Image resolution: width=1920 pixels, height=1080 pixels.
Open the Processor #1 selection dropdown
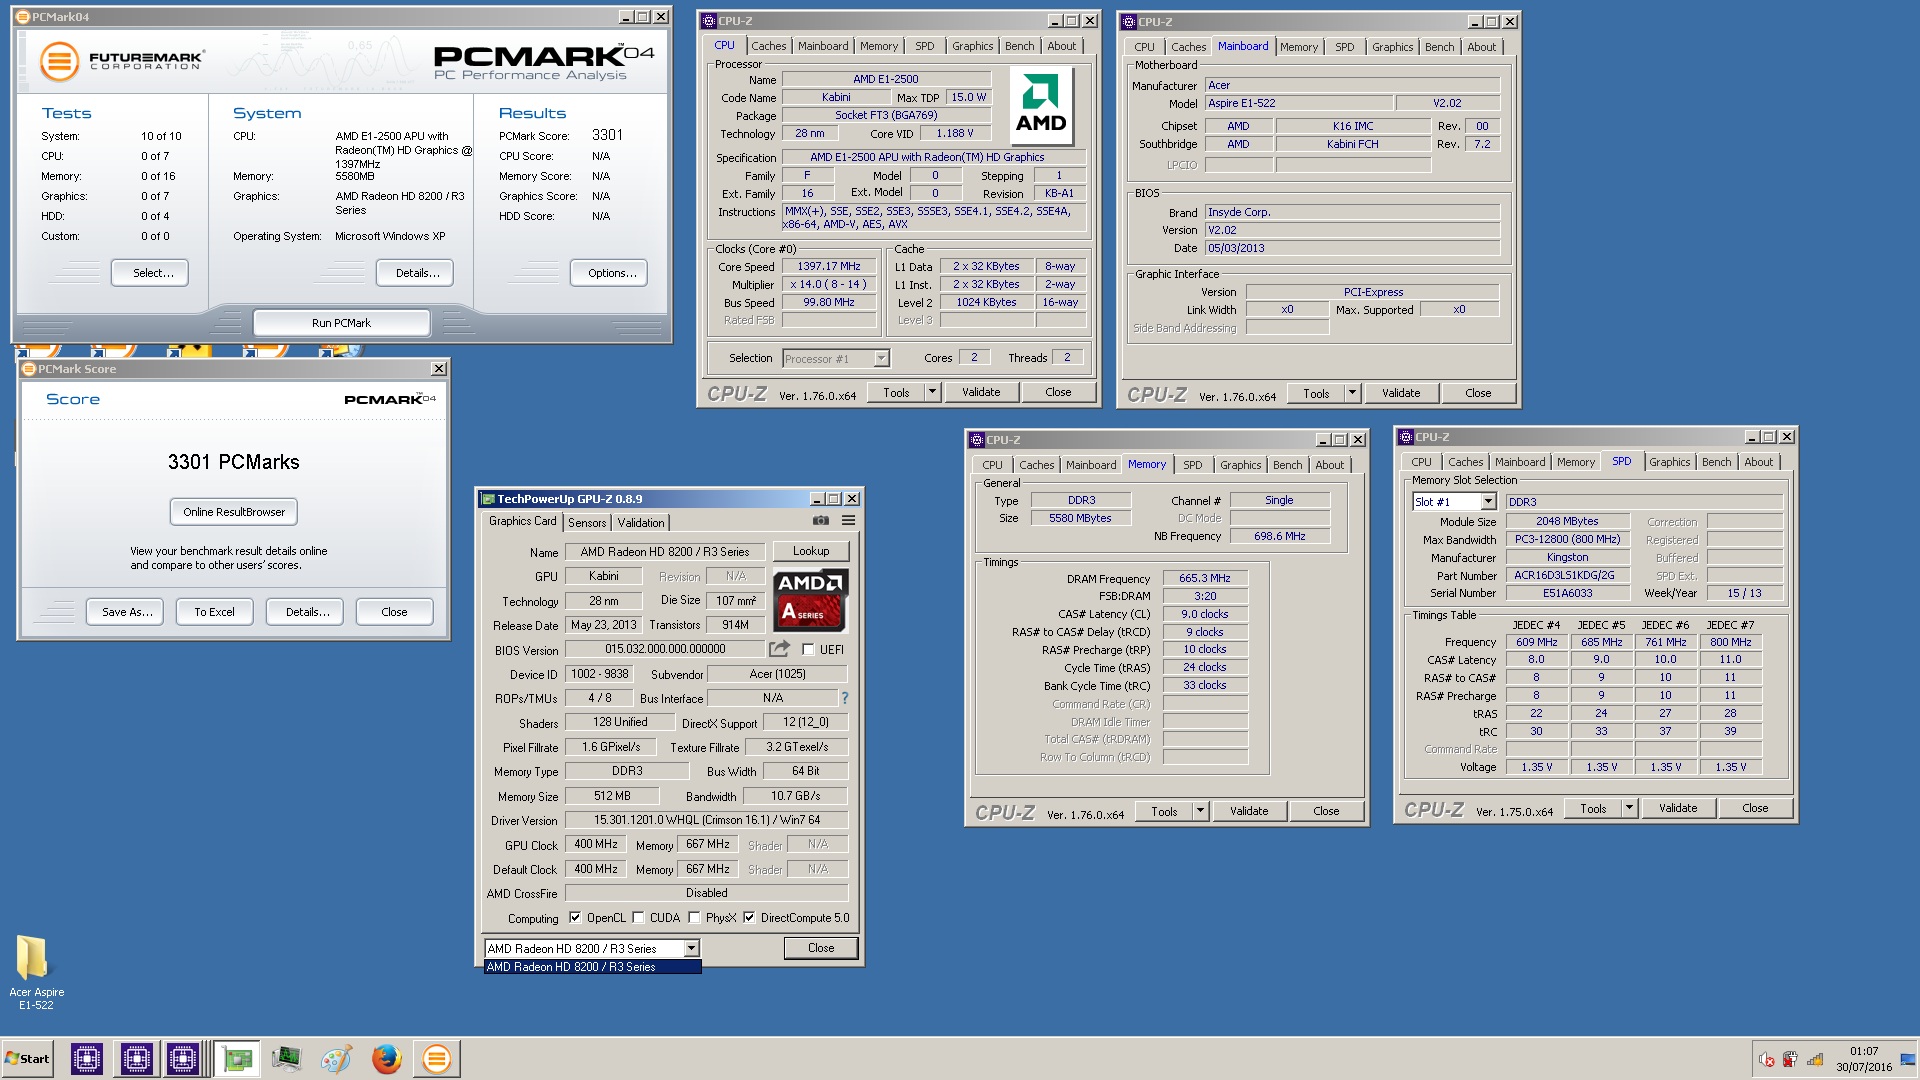point(881,358)
